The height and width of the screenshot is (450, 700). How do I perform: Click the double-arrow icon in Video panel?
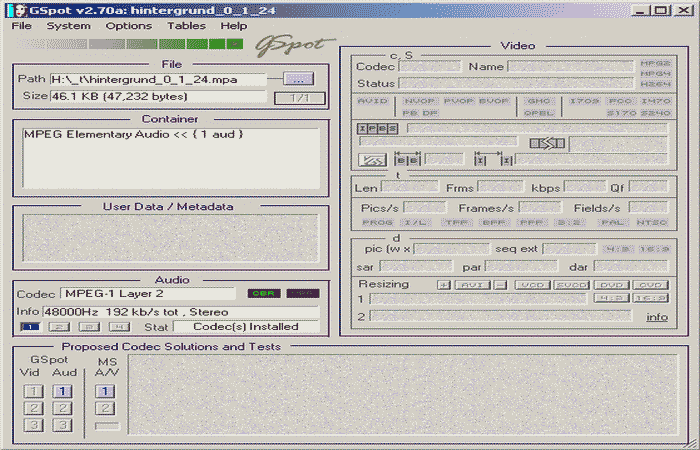coord(547,143)
